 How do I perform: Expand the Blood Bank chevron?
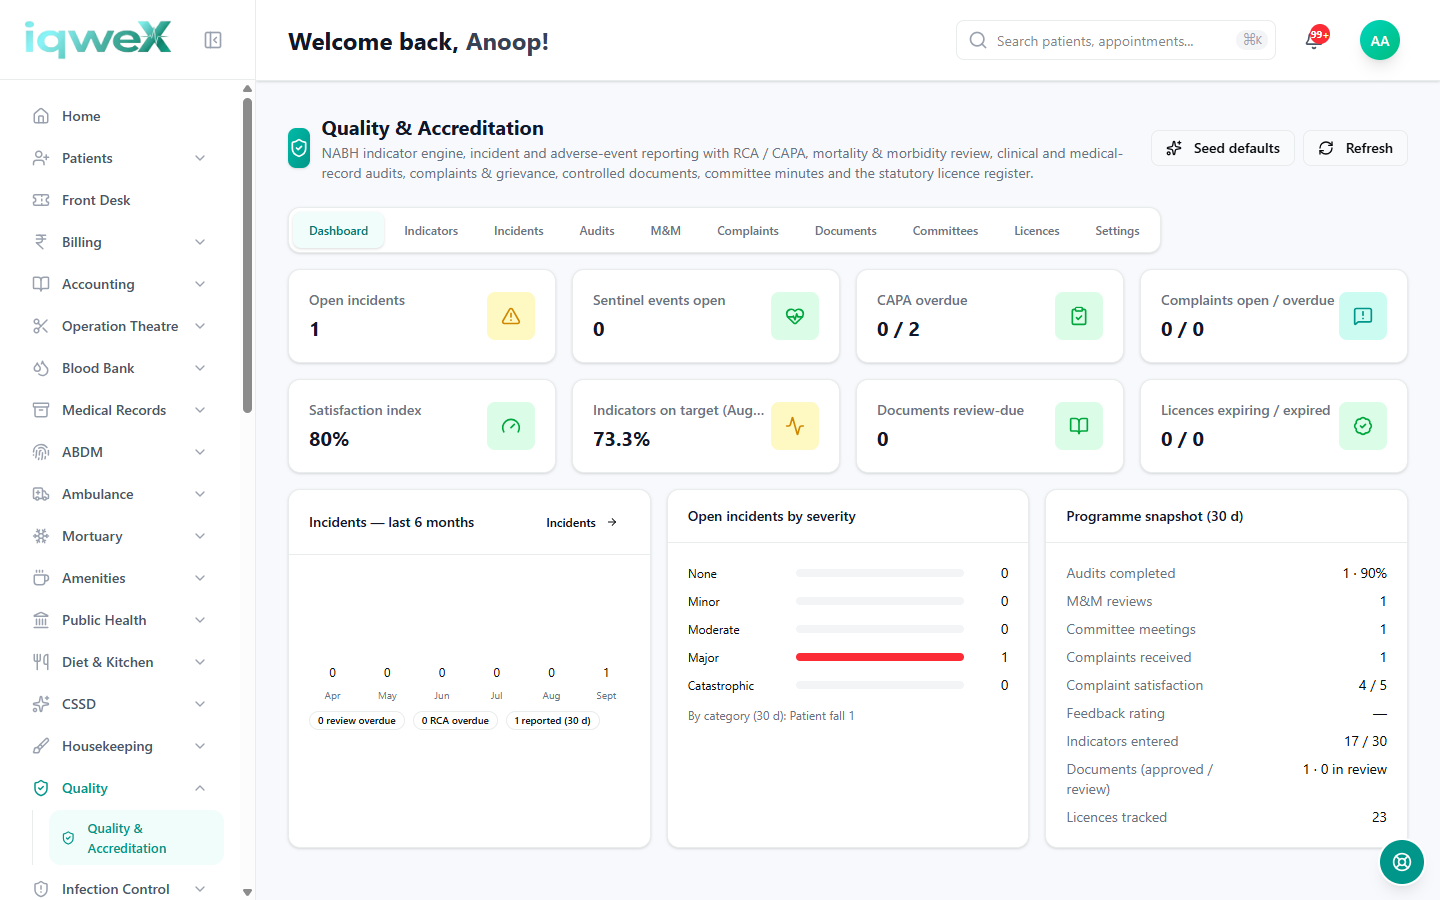point(200,368)
